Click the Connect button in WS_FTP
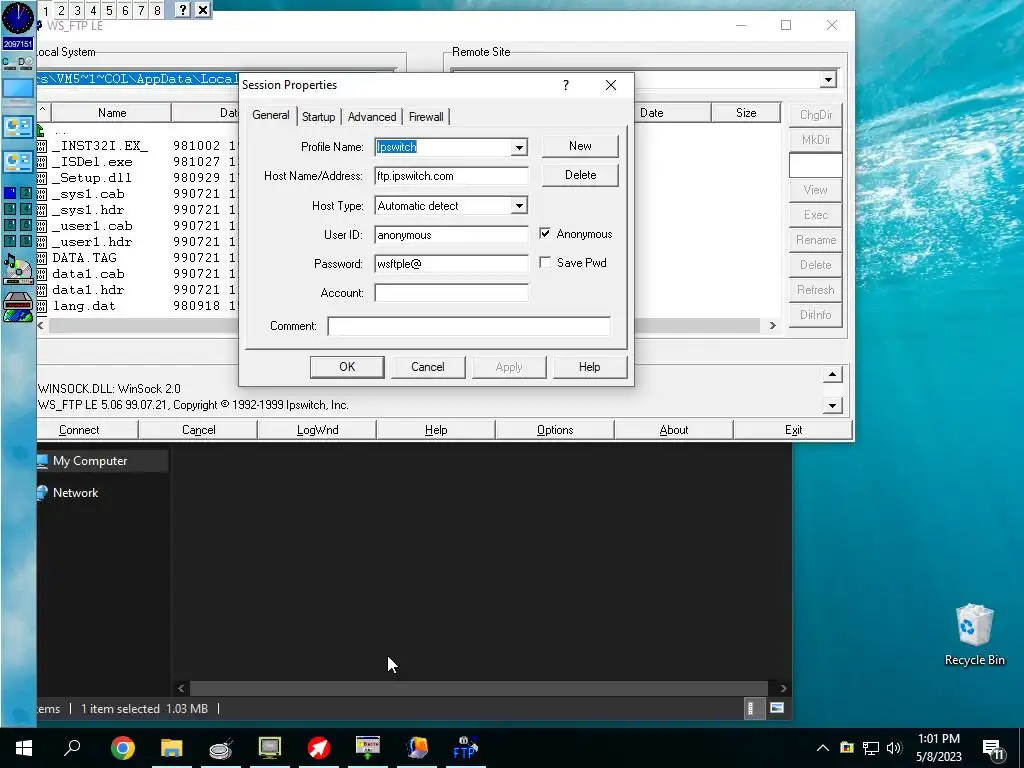The image size is (1024, 768). tap(79, 430)
